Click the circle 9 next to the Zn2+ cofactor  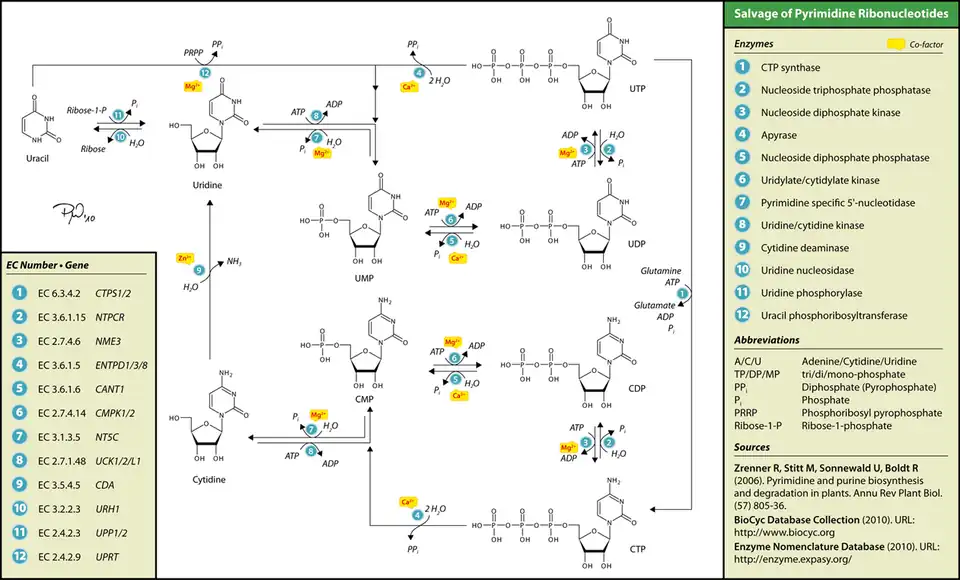pyautogui.click(x=199, y=269)
